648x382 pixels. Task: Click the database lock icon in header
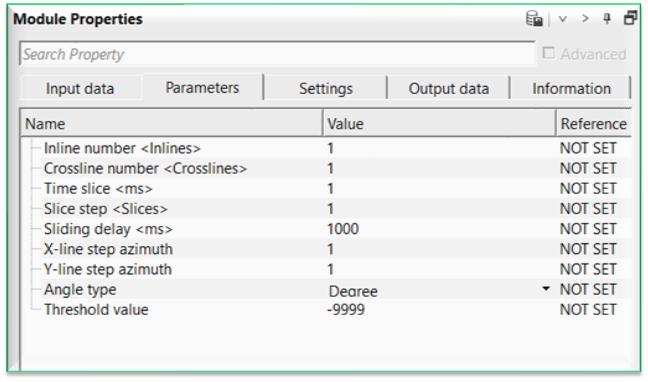tap(534, 19)
